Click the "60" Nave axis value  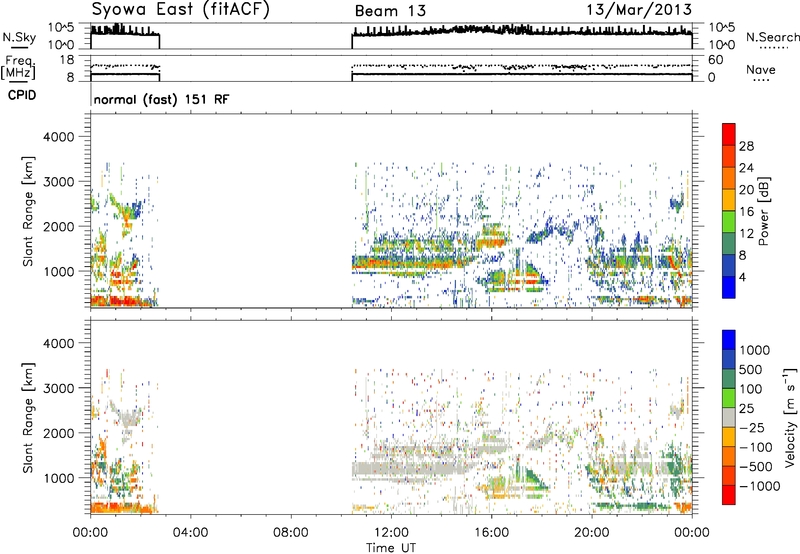[x=715, y=60]
